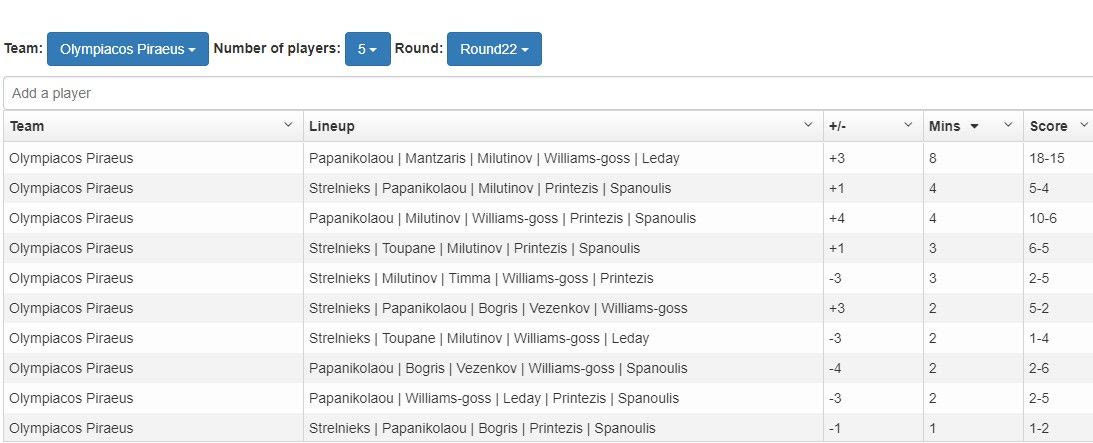Open the Round22 round selector
This screenshot has width=1093, height=443.
(494, 49)
